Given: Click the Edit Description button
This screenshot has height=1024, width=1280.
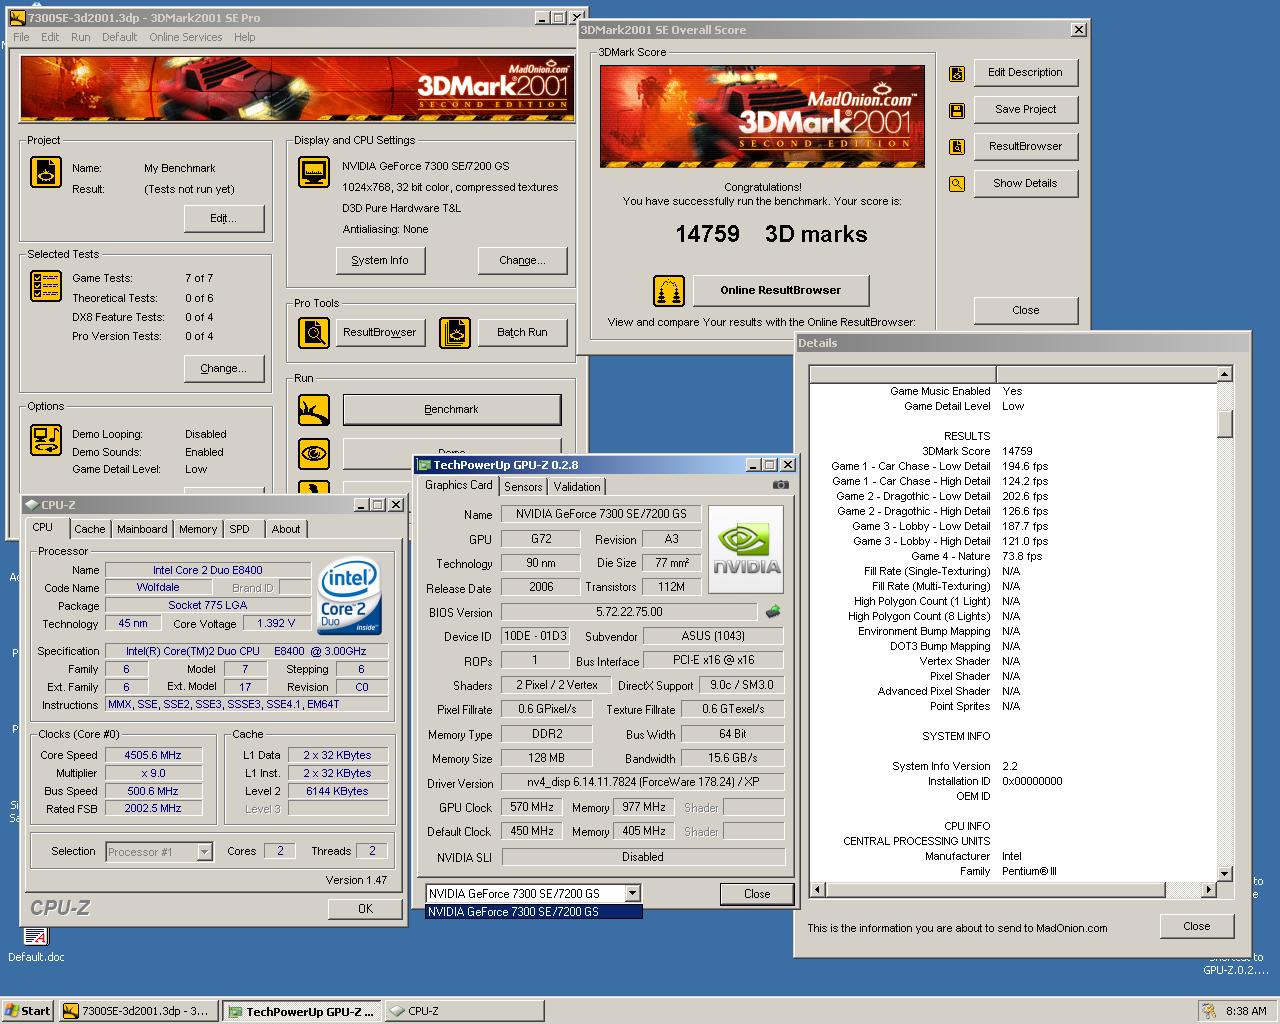Looking at the screenshot, I should [x=1025, y=72].
